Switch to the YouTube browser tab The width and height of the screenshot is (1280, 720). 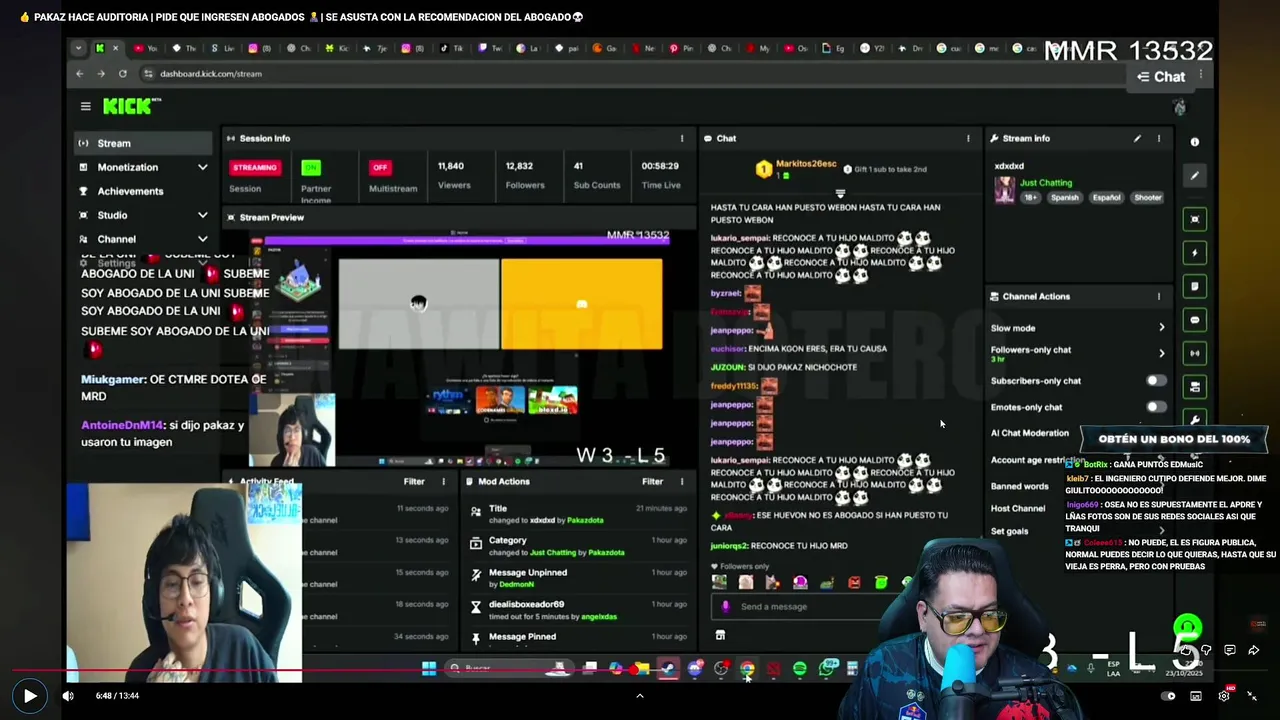point(145,48)
